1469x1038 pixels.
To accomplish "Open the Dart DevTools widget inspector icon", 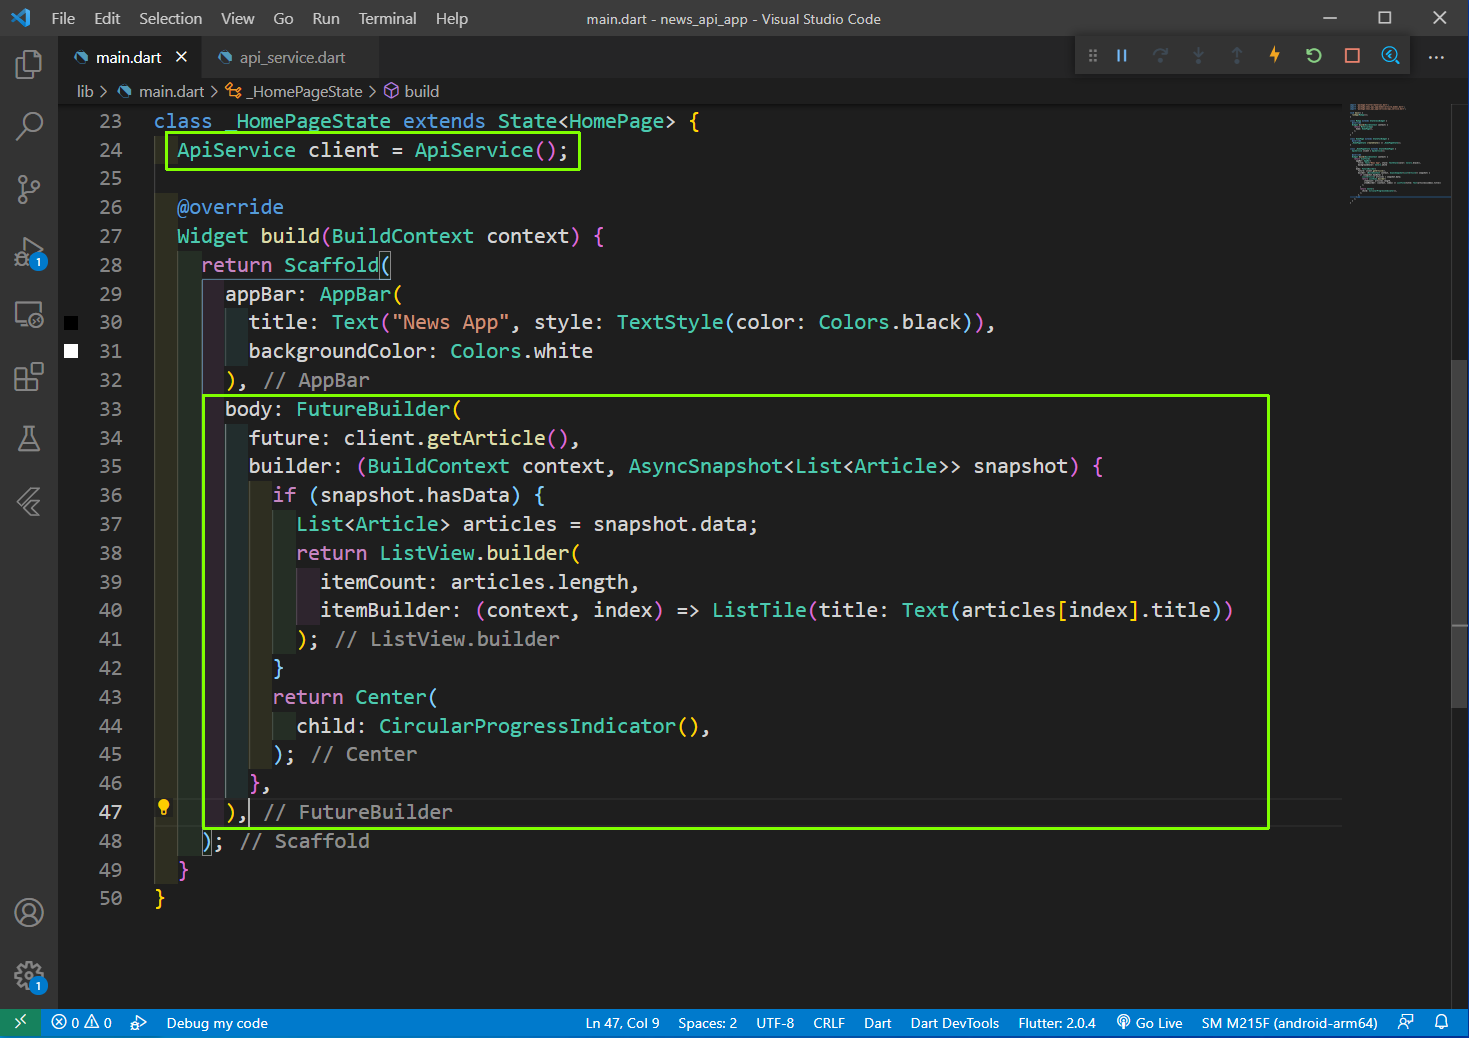I will coord(1390,56).
